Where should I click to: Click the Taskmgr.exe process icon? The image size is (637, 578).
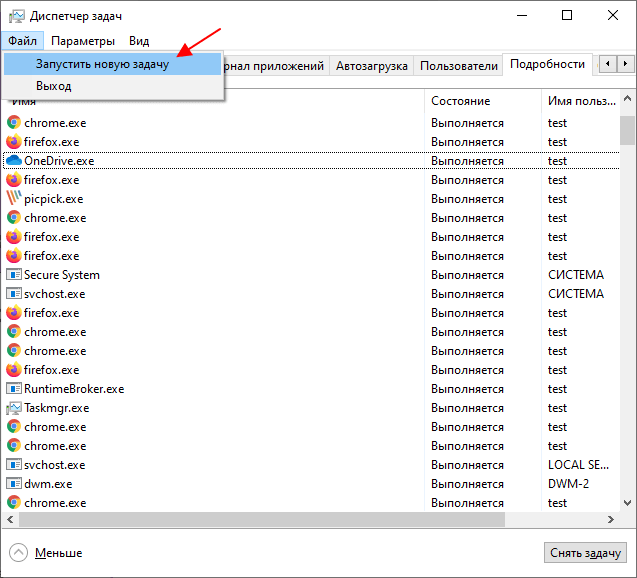[x=14, y=408]
